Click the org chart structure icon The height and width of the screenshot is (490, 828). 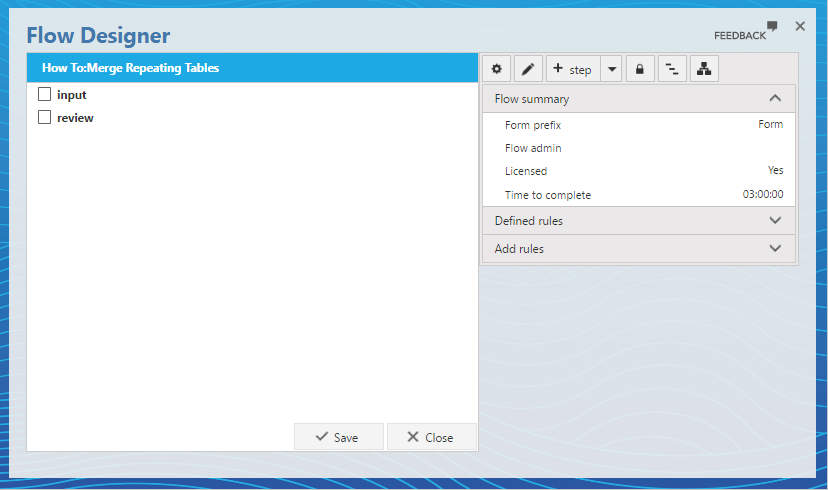click(x=704, y=69)
